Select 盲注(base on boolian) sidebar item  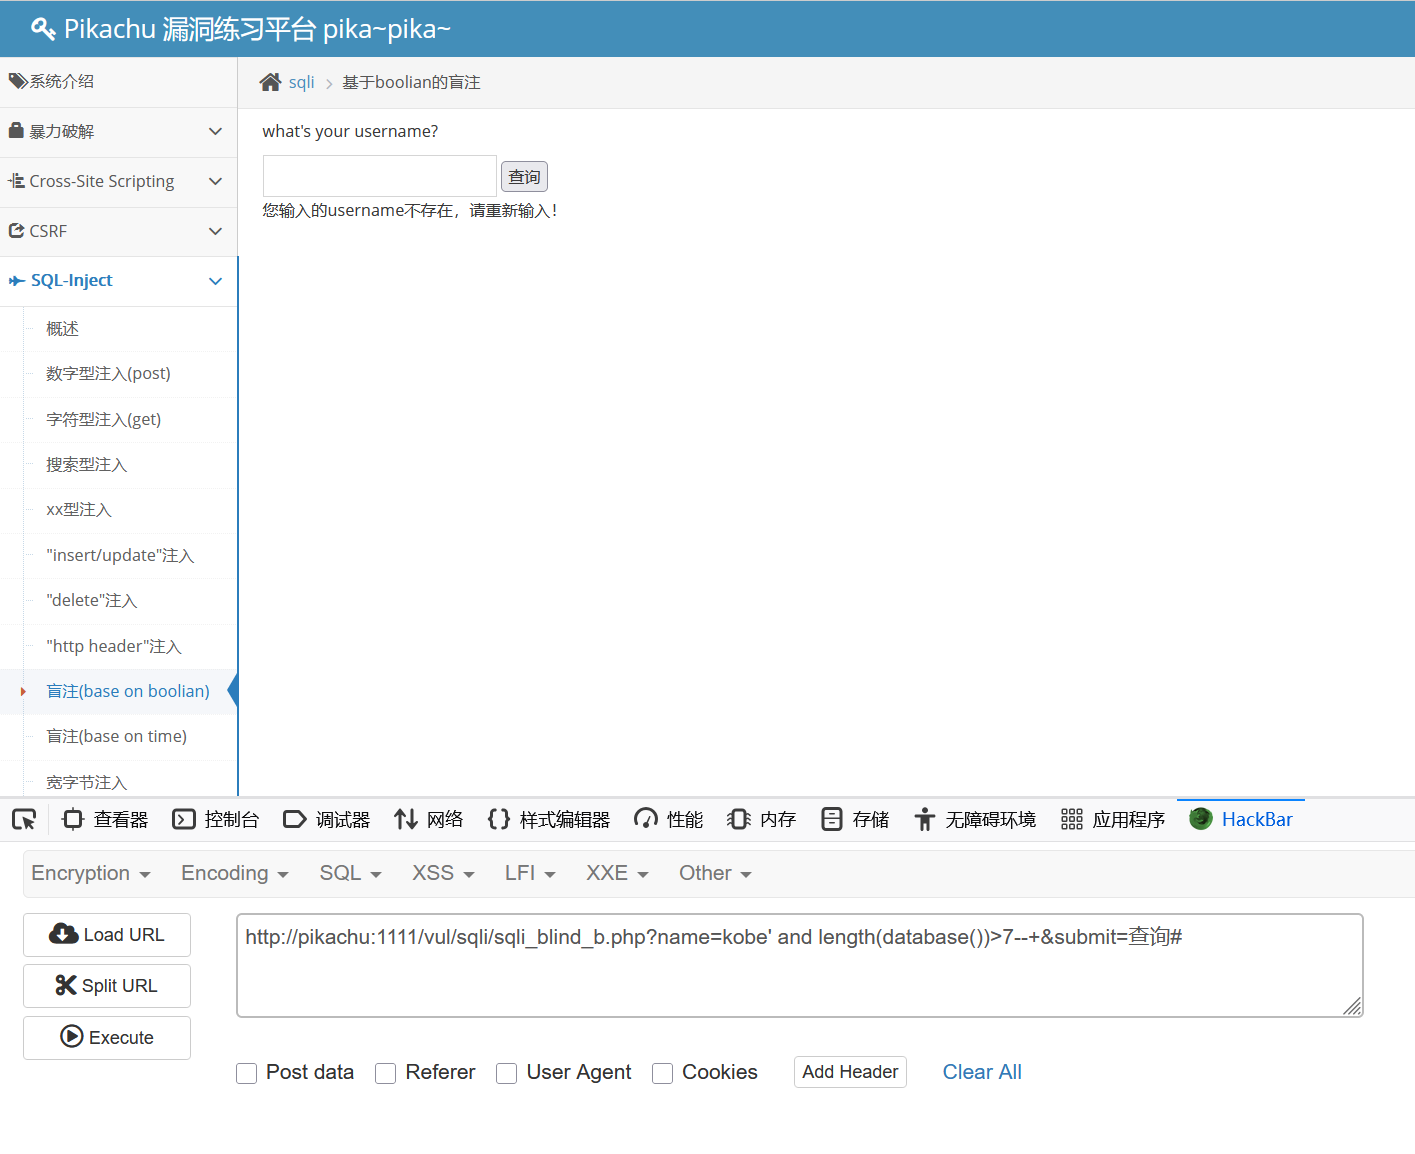coord(128,691)
